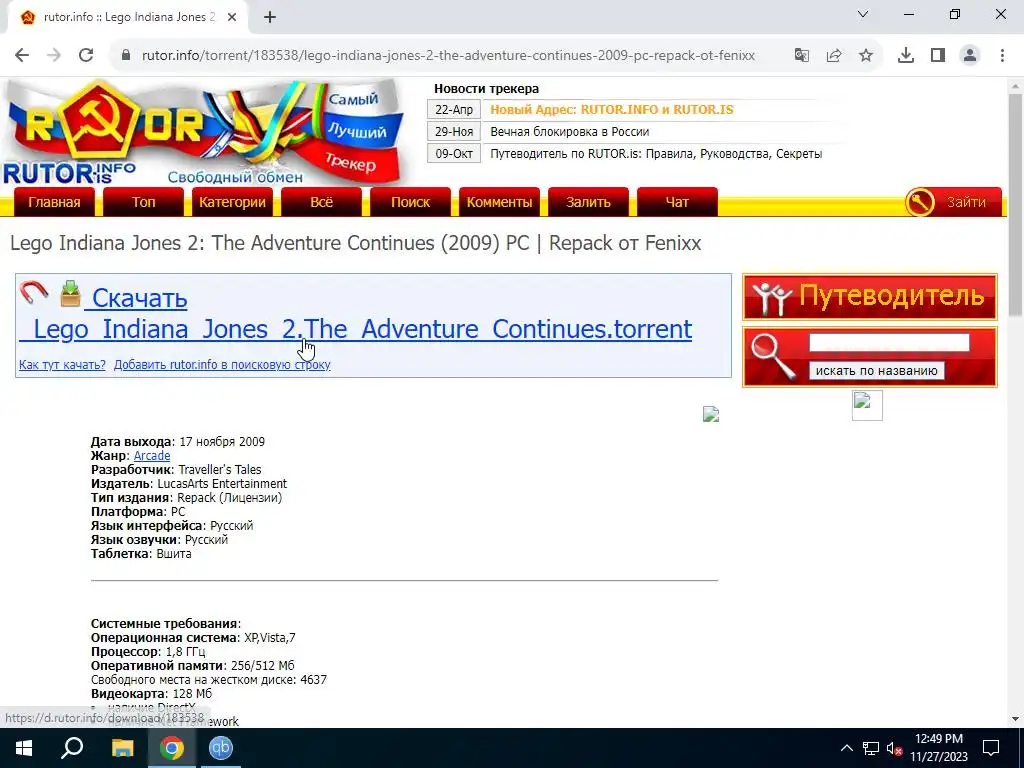Open the Поиск menu tab

coord(410,202)
